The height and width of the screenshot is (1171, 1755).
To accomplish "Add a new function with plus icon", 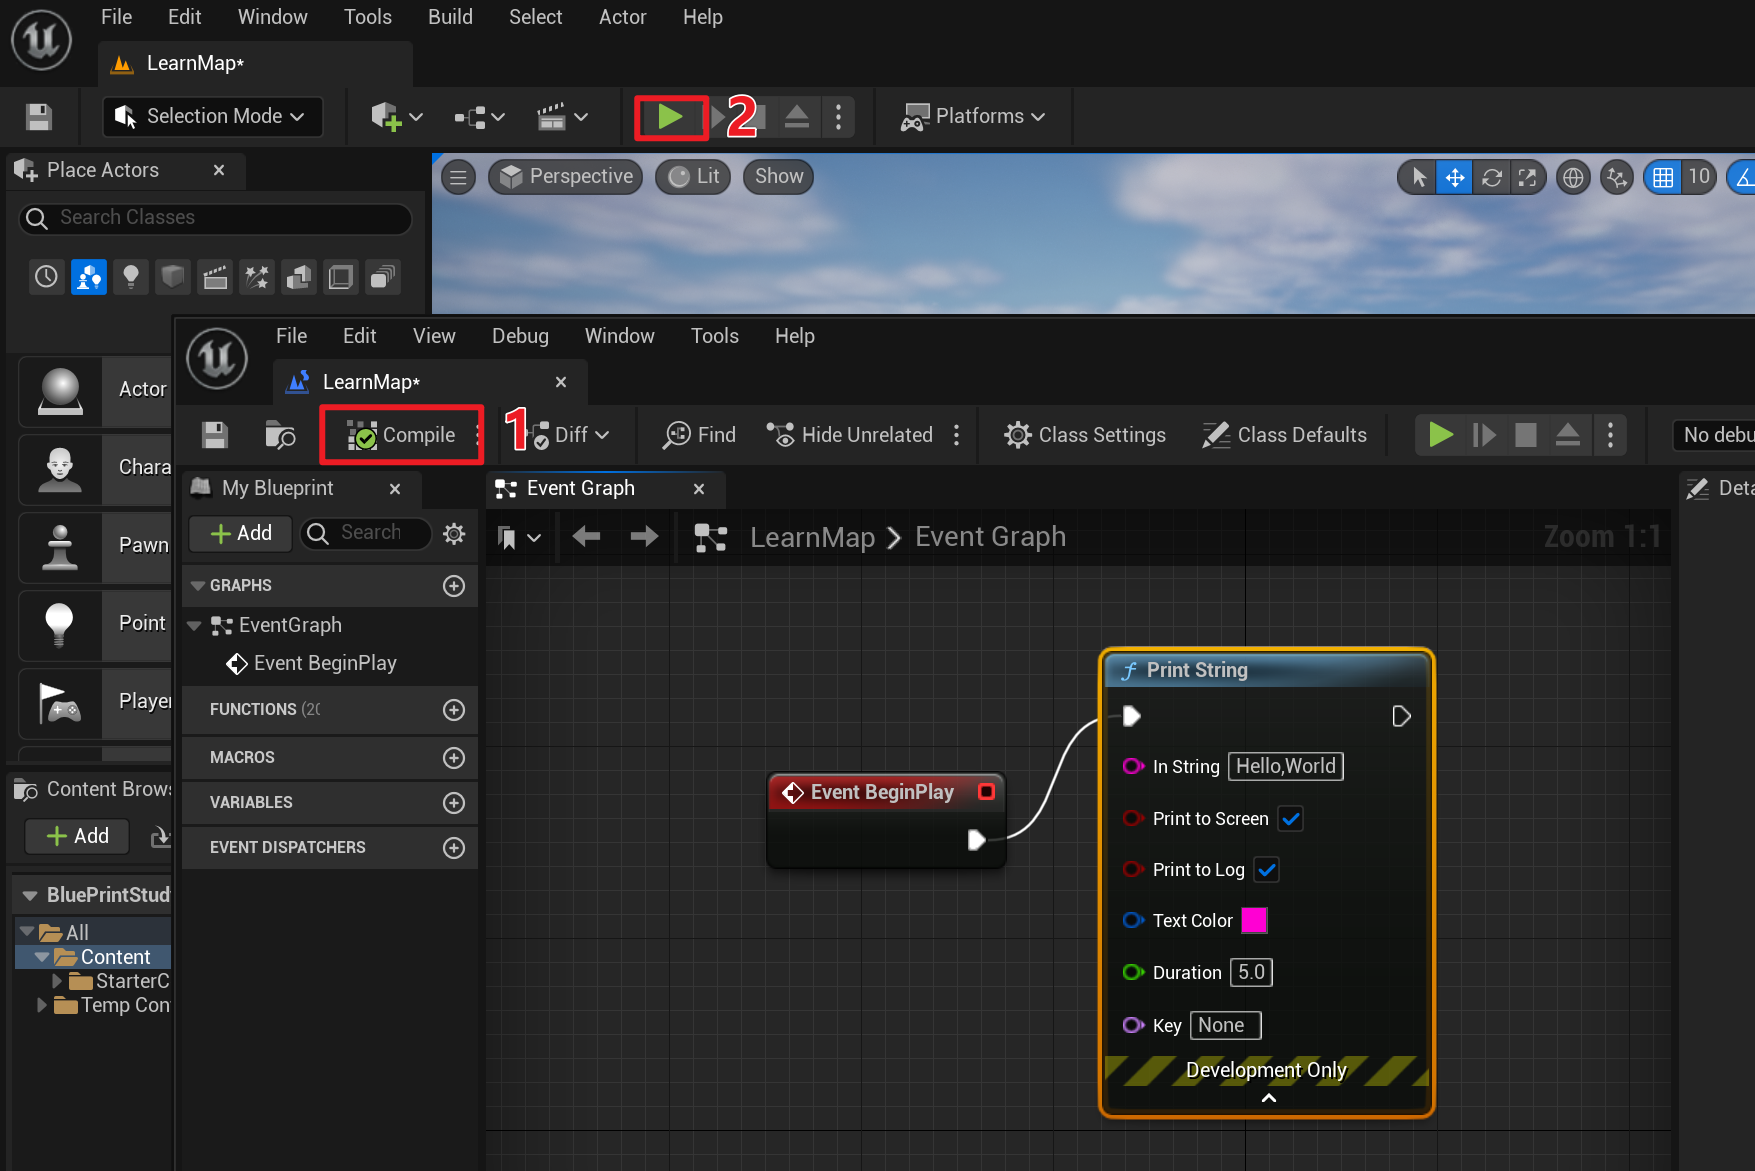I will pos(454,710).
